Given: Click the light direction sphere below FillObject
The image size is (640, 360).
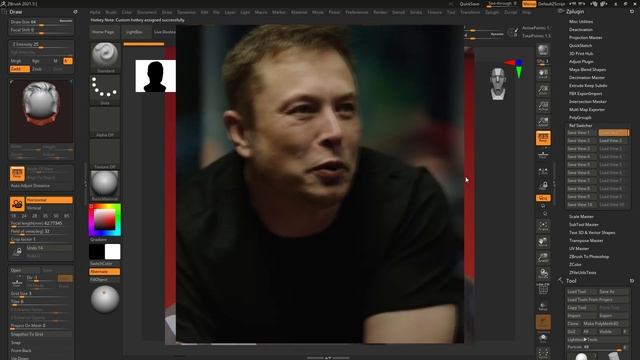Looking at the screenshot, I should (x=105, y=299).
